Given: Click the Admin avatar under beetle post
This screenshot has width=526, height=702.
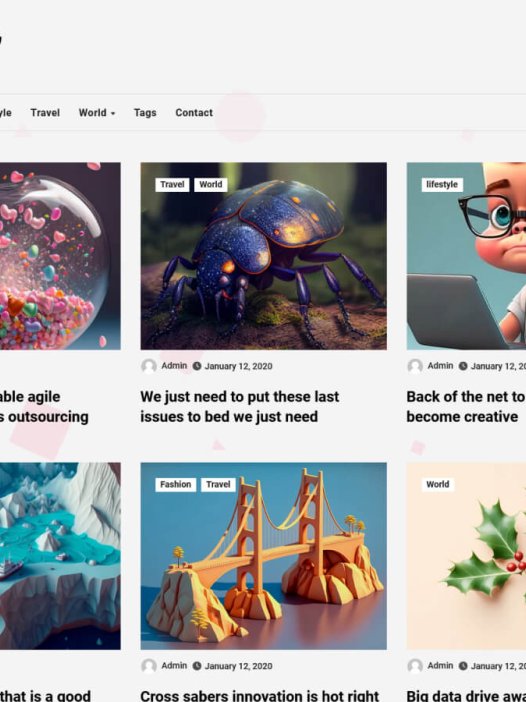Looking at the screenshot, I should click(149, 366).
